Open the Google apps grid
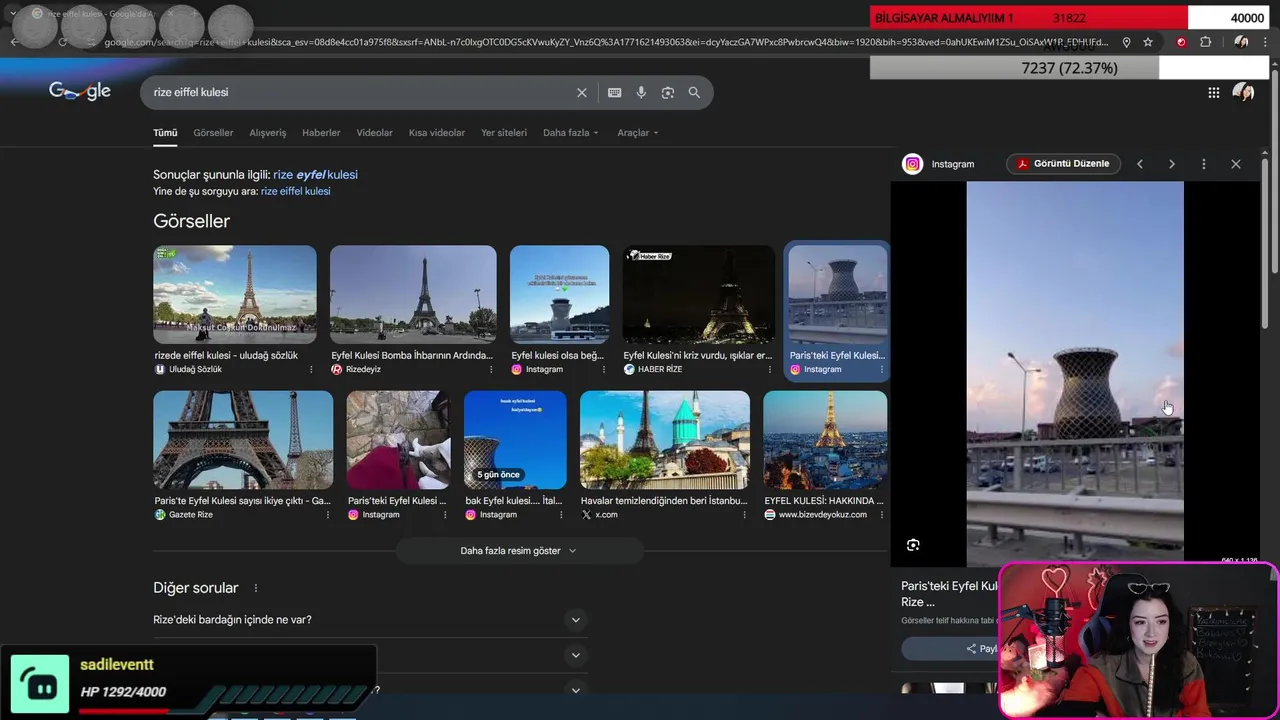Viewport: 1280px width, 720px height. (1213, 92)
